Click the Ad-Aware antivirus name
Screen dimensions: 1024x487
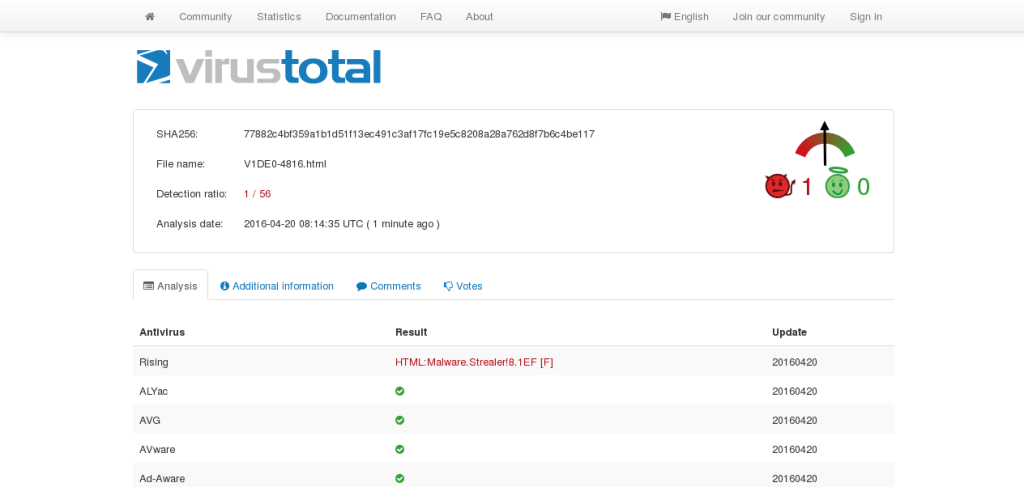point(162,479)
